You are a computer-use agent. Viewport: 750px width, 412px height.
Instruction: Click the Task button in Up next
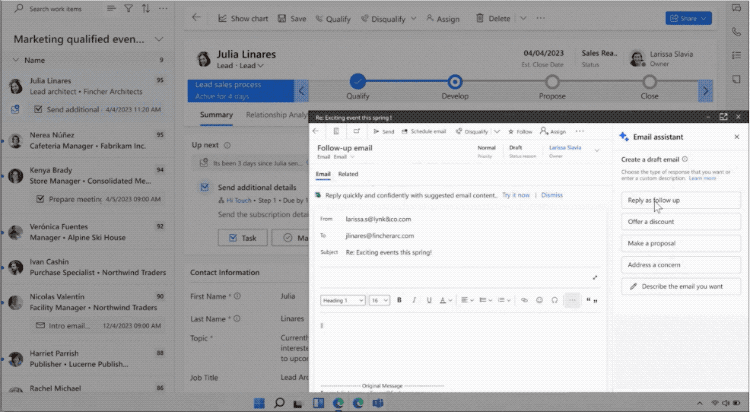tap(243, 238)
